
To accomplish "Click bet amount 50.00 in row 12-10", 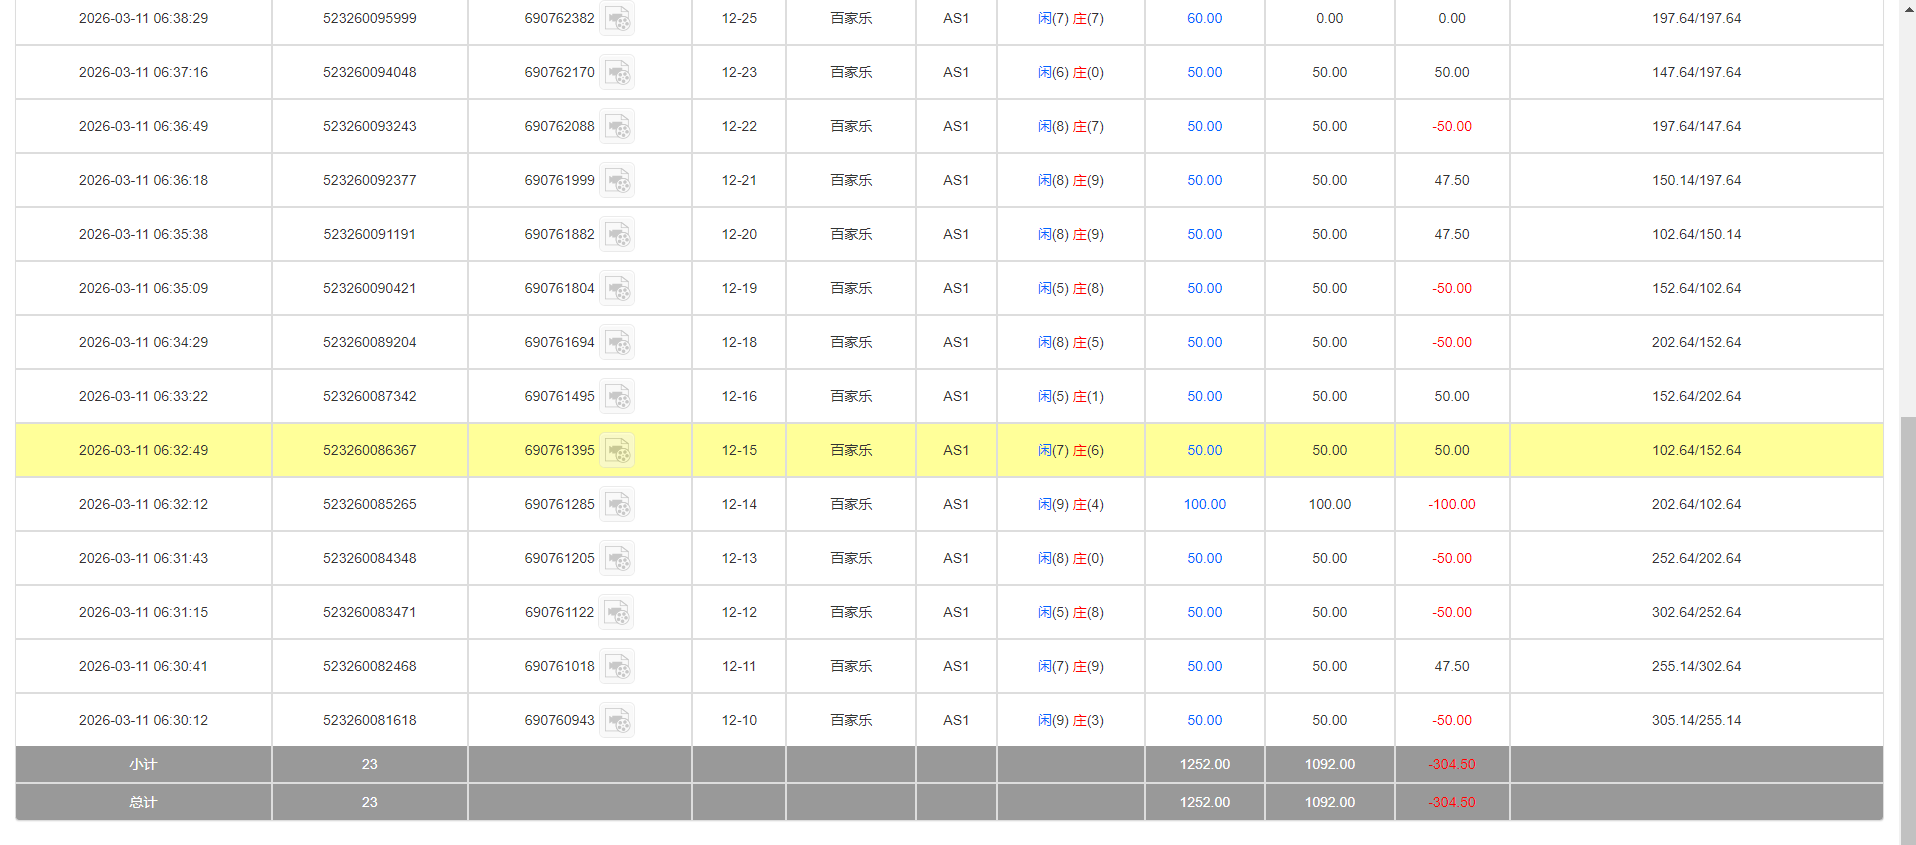I will pos(1204,721).
